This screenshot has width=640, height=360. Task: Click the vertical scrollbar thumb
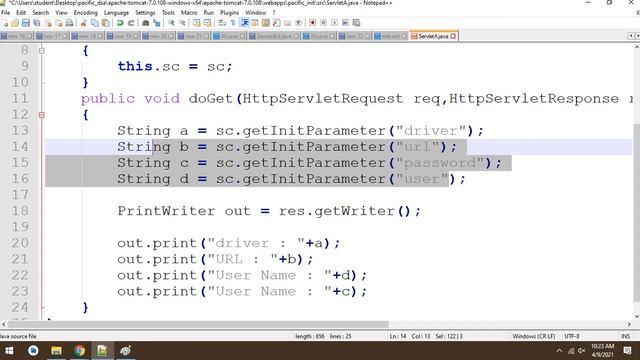pos(636,212)
